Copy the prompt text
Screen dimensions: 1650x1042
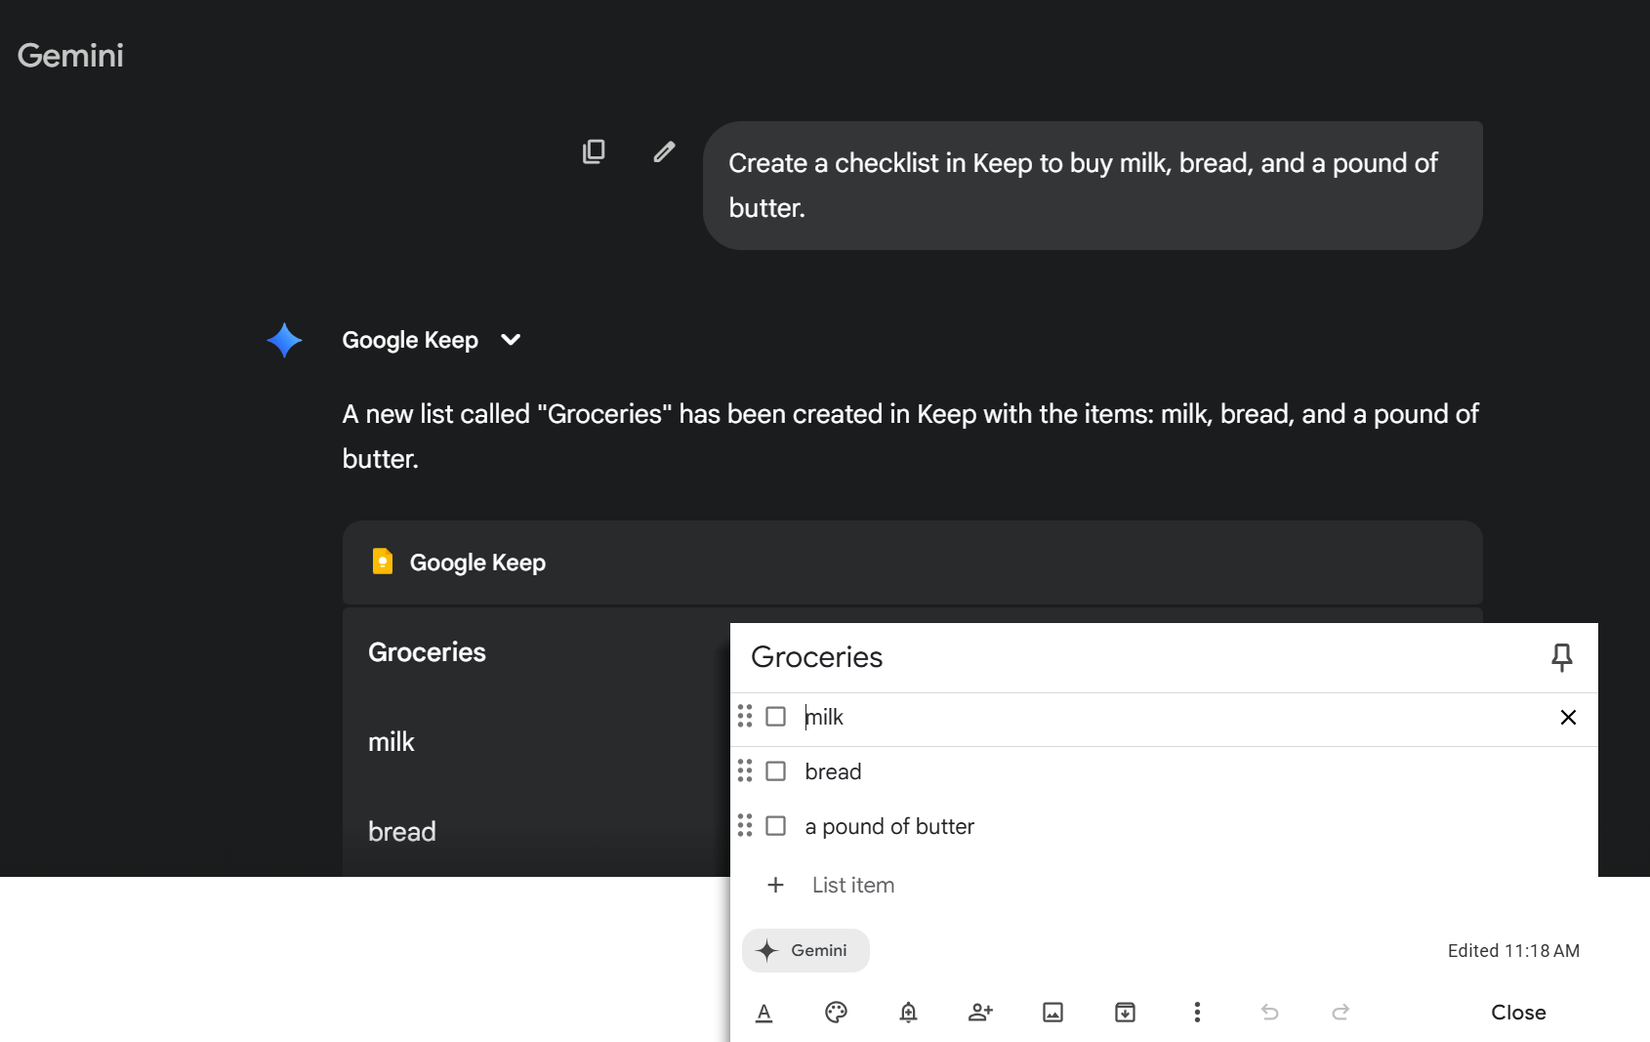(594, 151)
